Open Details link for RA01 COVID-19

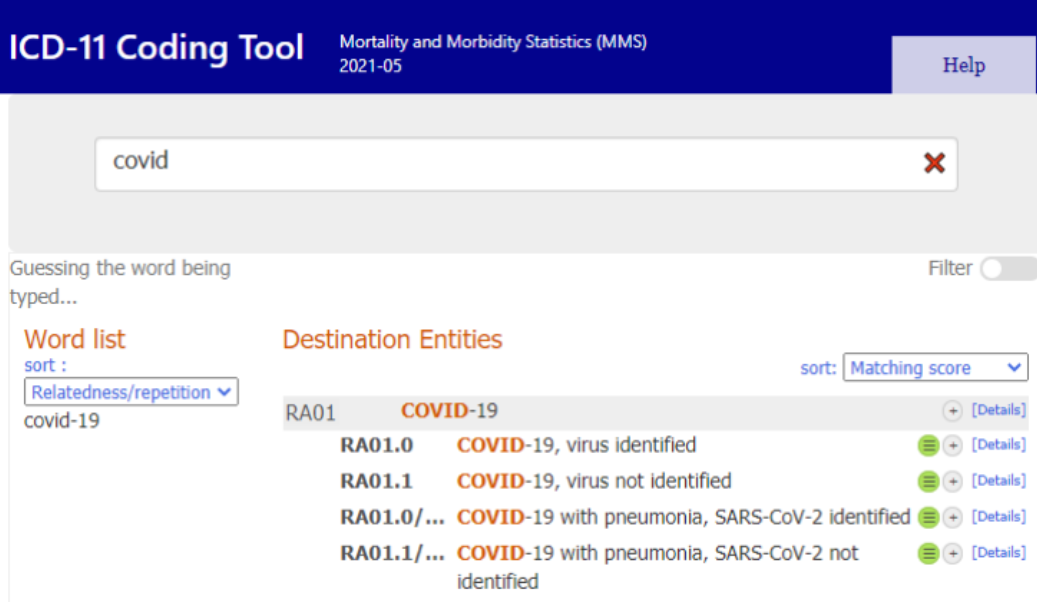click(x=999, y=410)
